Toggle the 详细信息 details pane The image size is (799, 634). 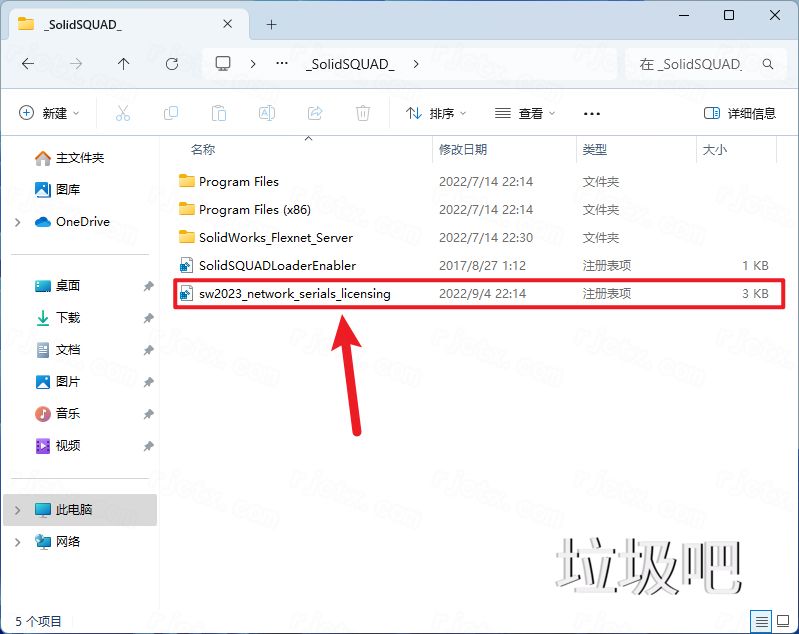[739, 113]
